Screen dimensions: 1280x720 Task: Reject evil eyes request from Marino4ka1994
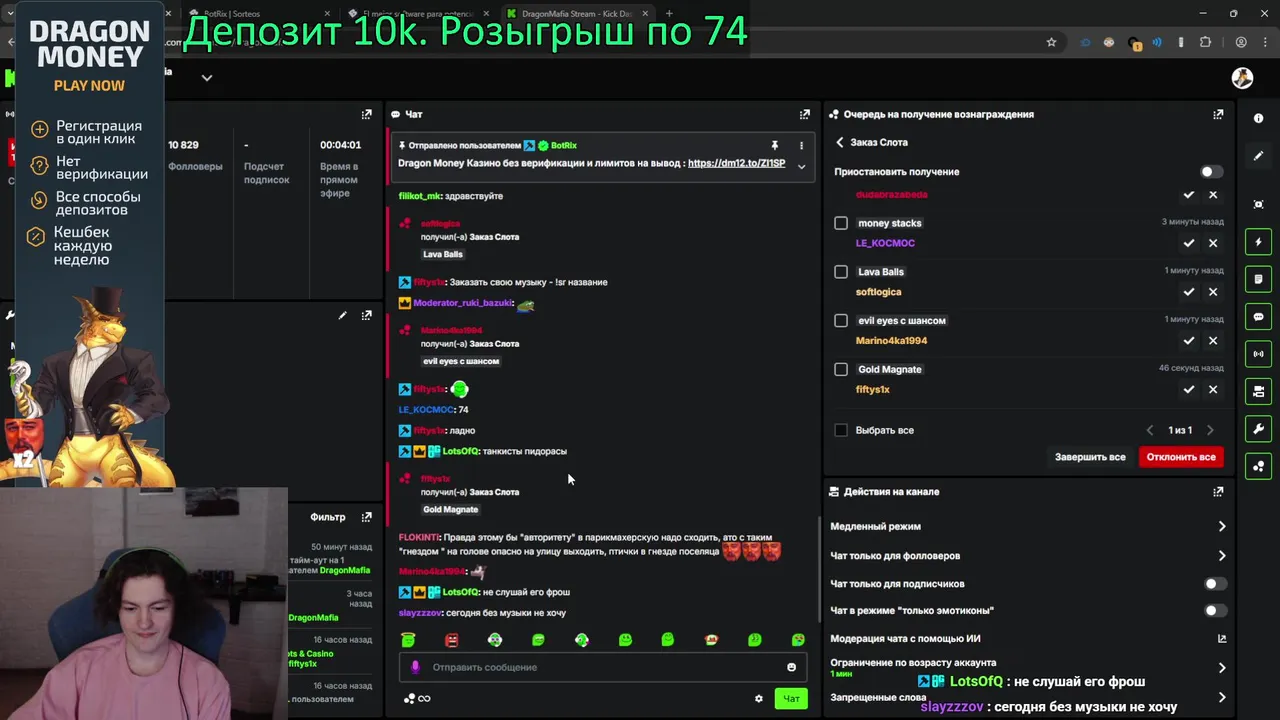1213,341
